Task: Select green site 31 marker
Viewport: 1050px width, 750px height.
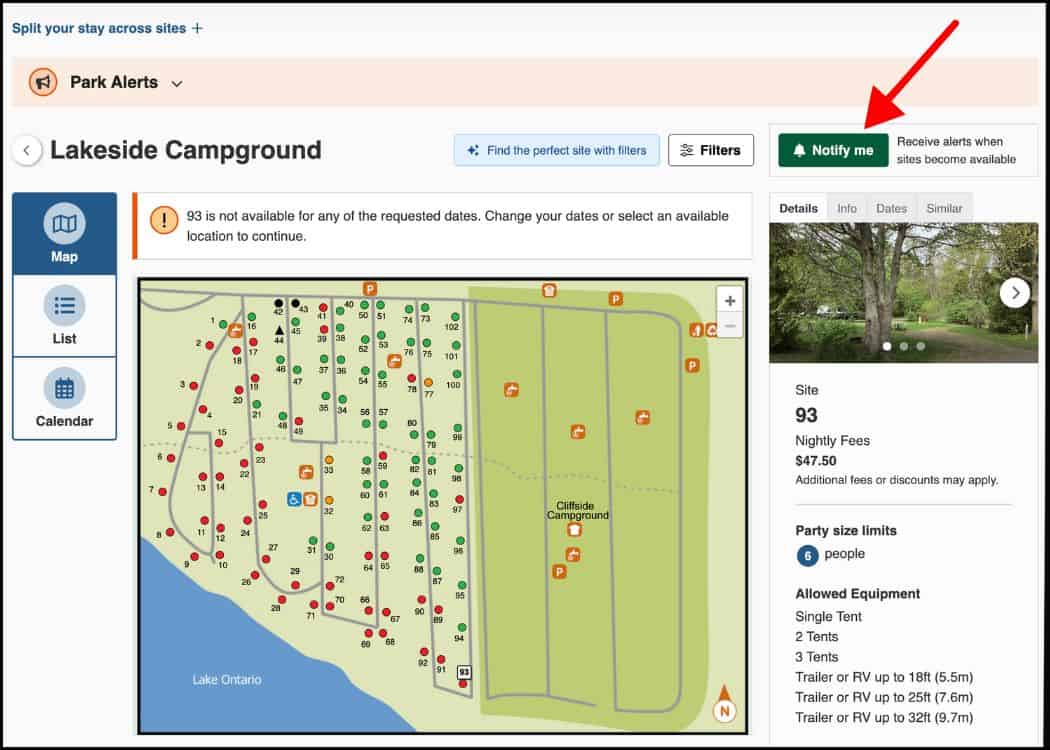Action: point(313,540)
